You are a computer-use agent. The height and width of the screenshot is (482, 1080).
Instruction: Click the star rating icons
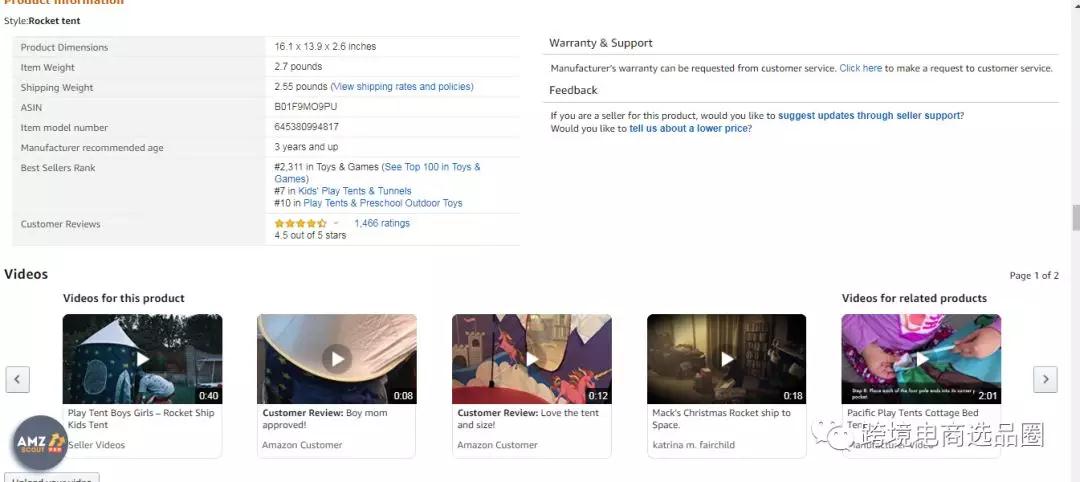[x=300, y=224]
